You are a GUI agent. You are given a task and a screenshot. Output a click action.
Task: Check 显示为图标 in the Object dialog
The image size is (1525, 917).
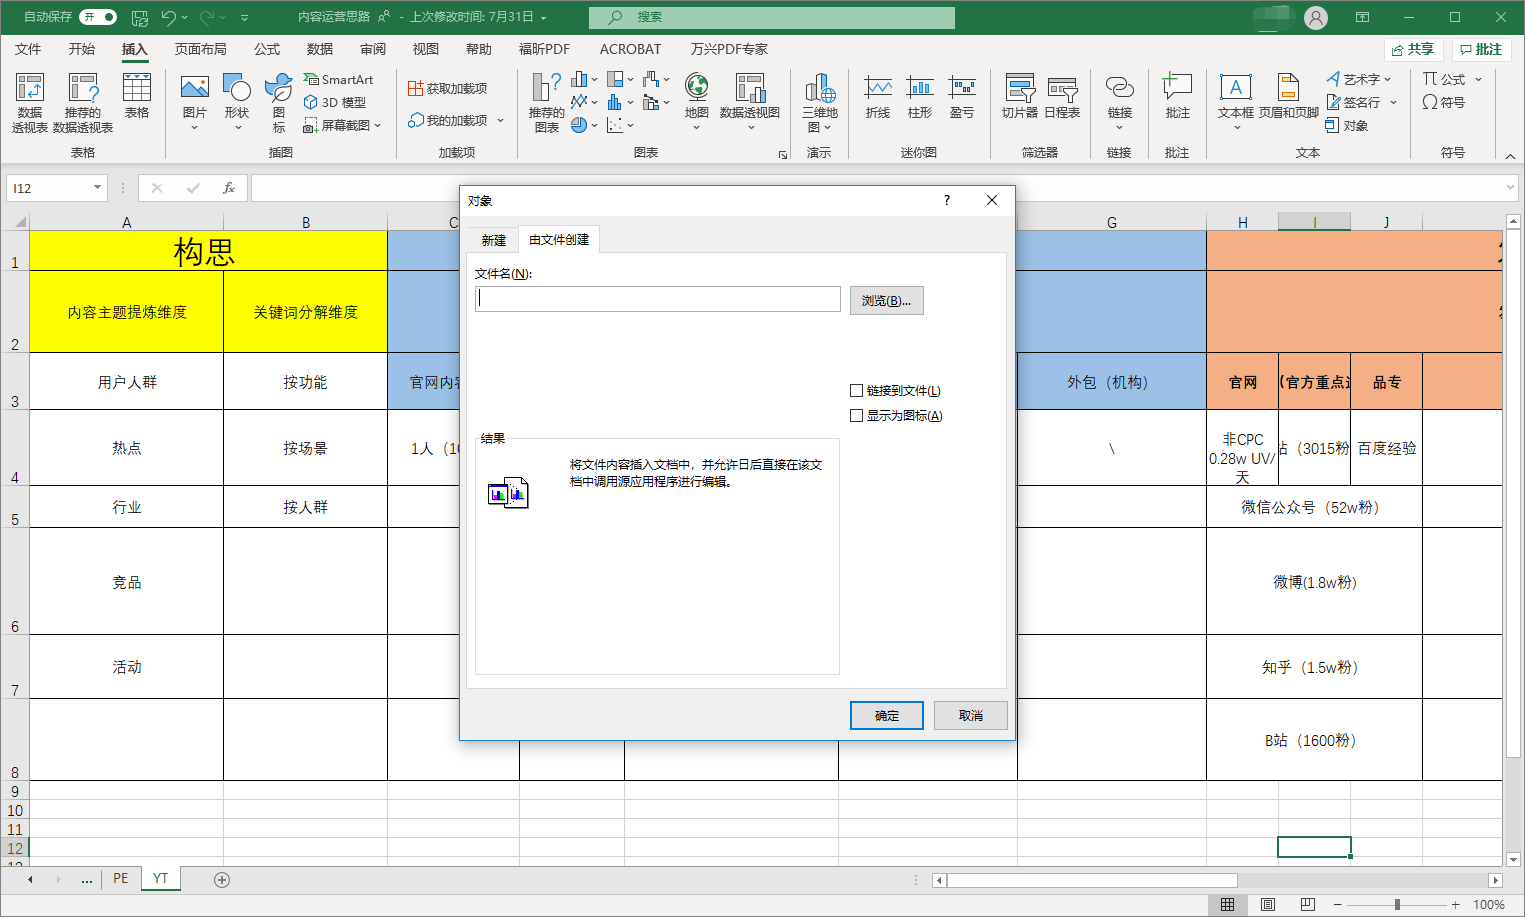[x=857, y=415]
